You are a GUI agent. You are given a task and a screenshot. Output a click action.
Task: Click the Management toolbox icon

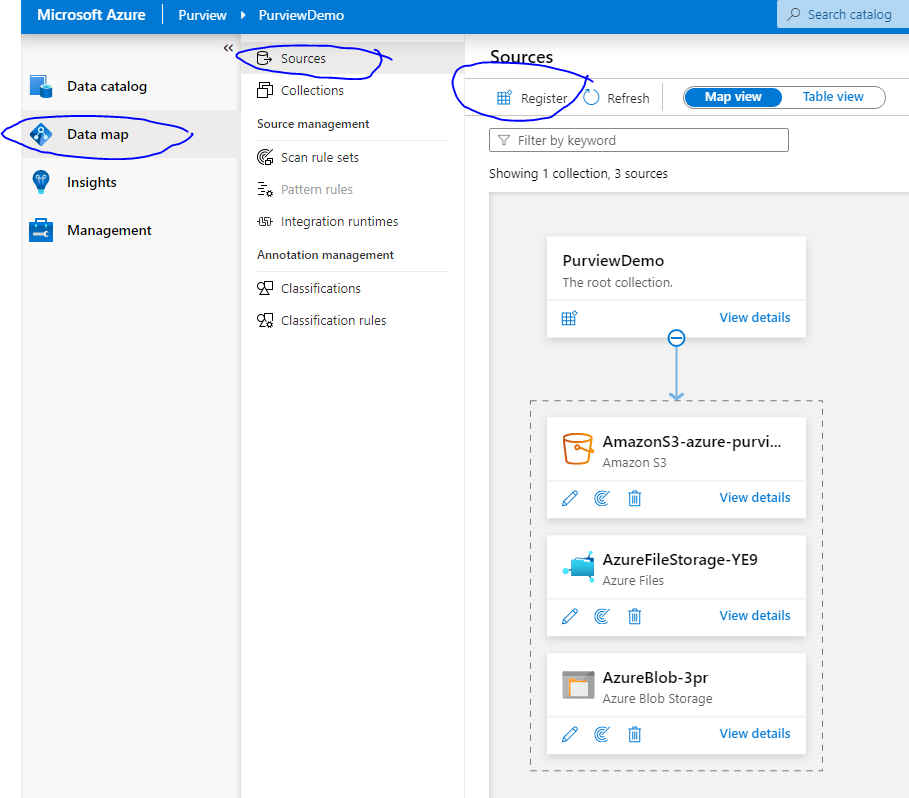tap(41, 230)
